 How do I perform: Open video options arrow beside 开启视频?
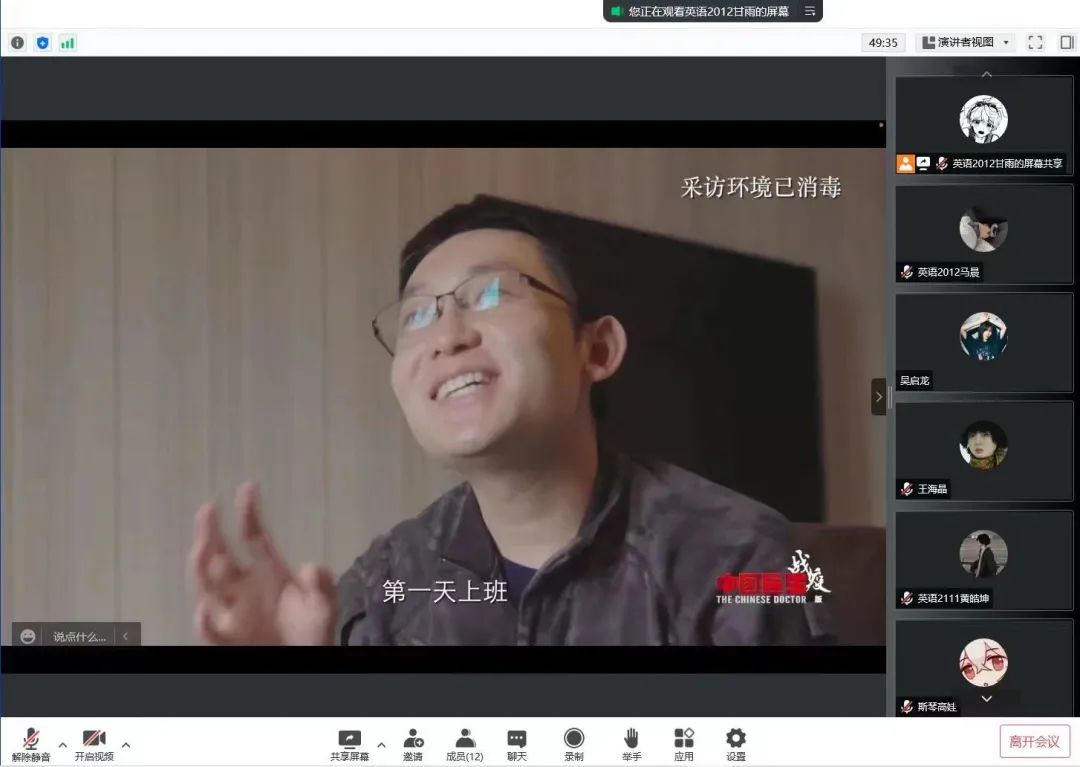coord(126,744)
